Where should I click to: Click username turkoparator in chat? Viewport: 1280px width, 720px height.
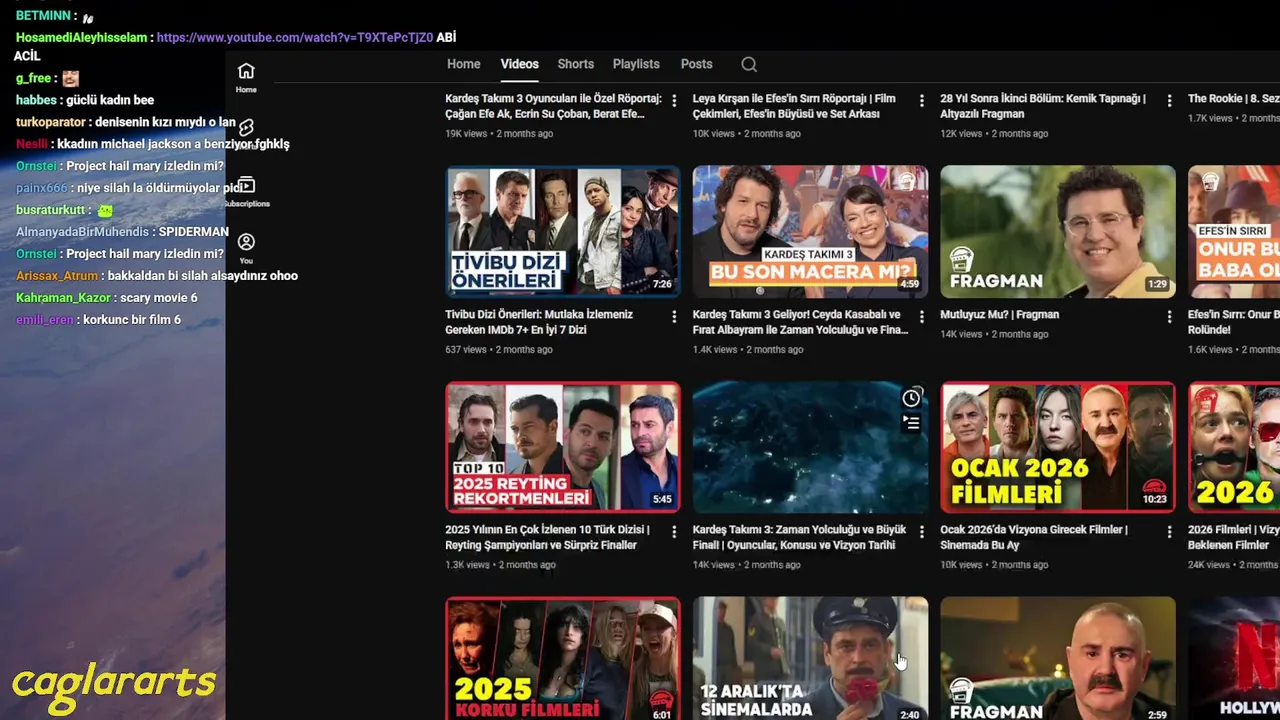(x=51, y=122)
